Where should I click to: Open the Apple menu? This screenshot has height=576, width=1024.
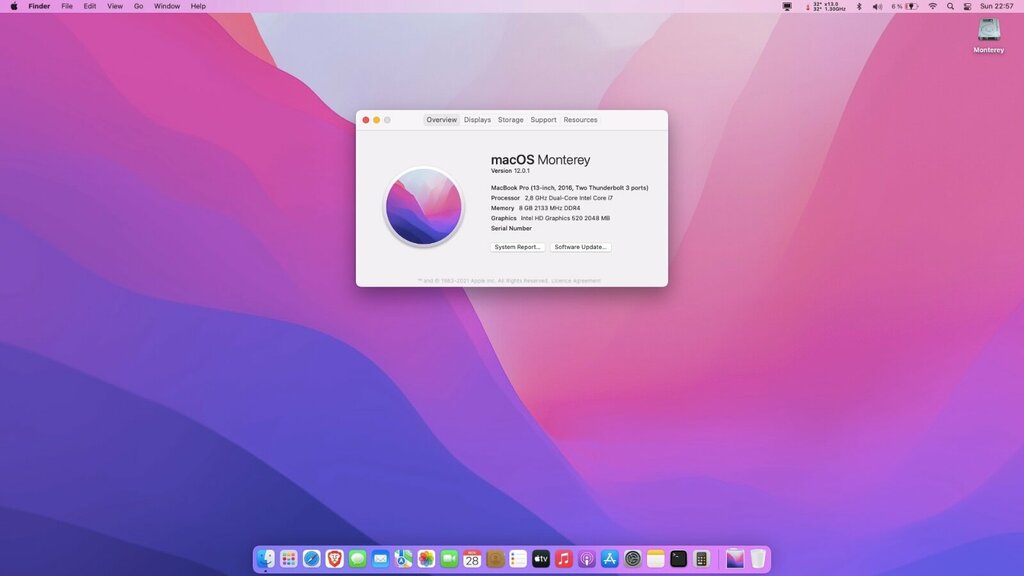point(14,6)
